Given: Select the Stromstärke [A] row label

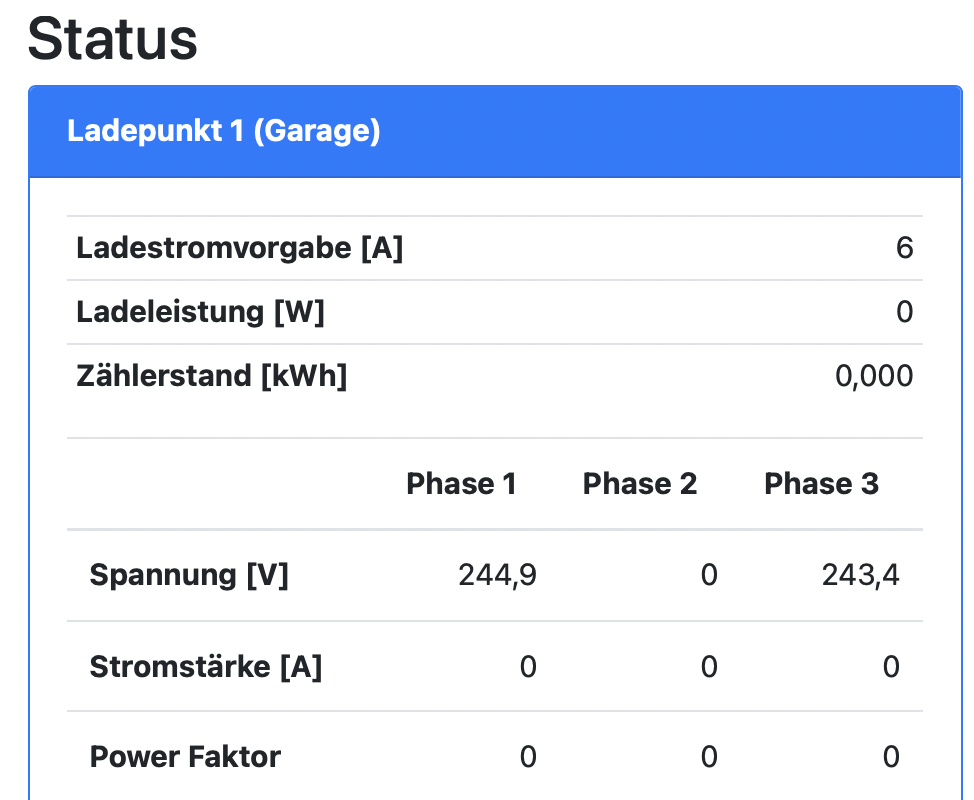Looking at the screenshot, I should tap(206, 666).
